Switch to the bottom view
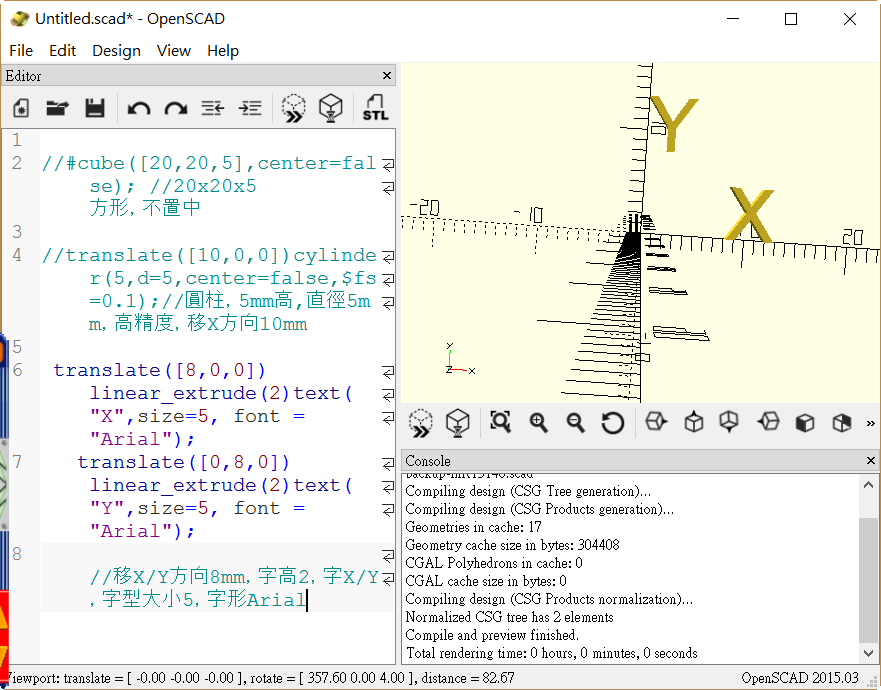The image size is (881, 690). tap(729, 422)
